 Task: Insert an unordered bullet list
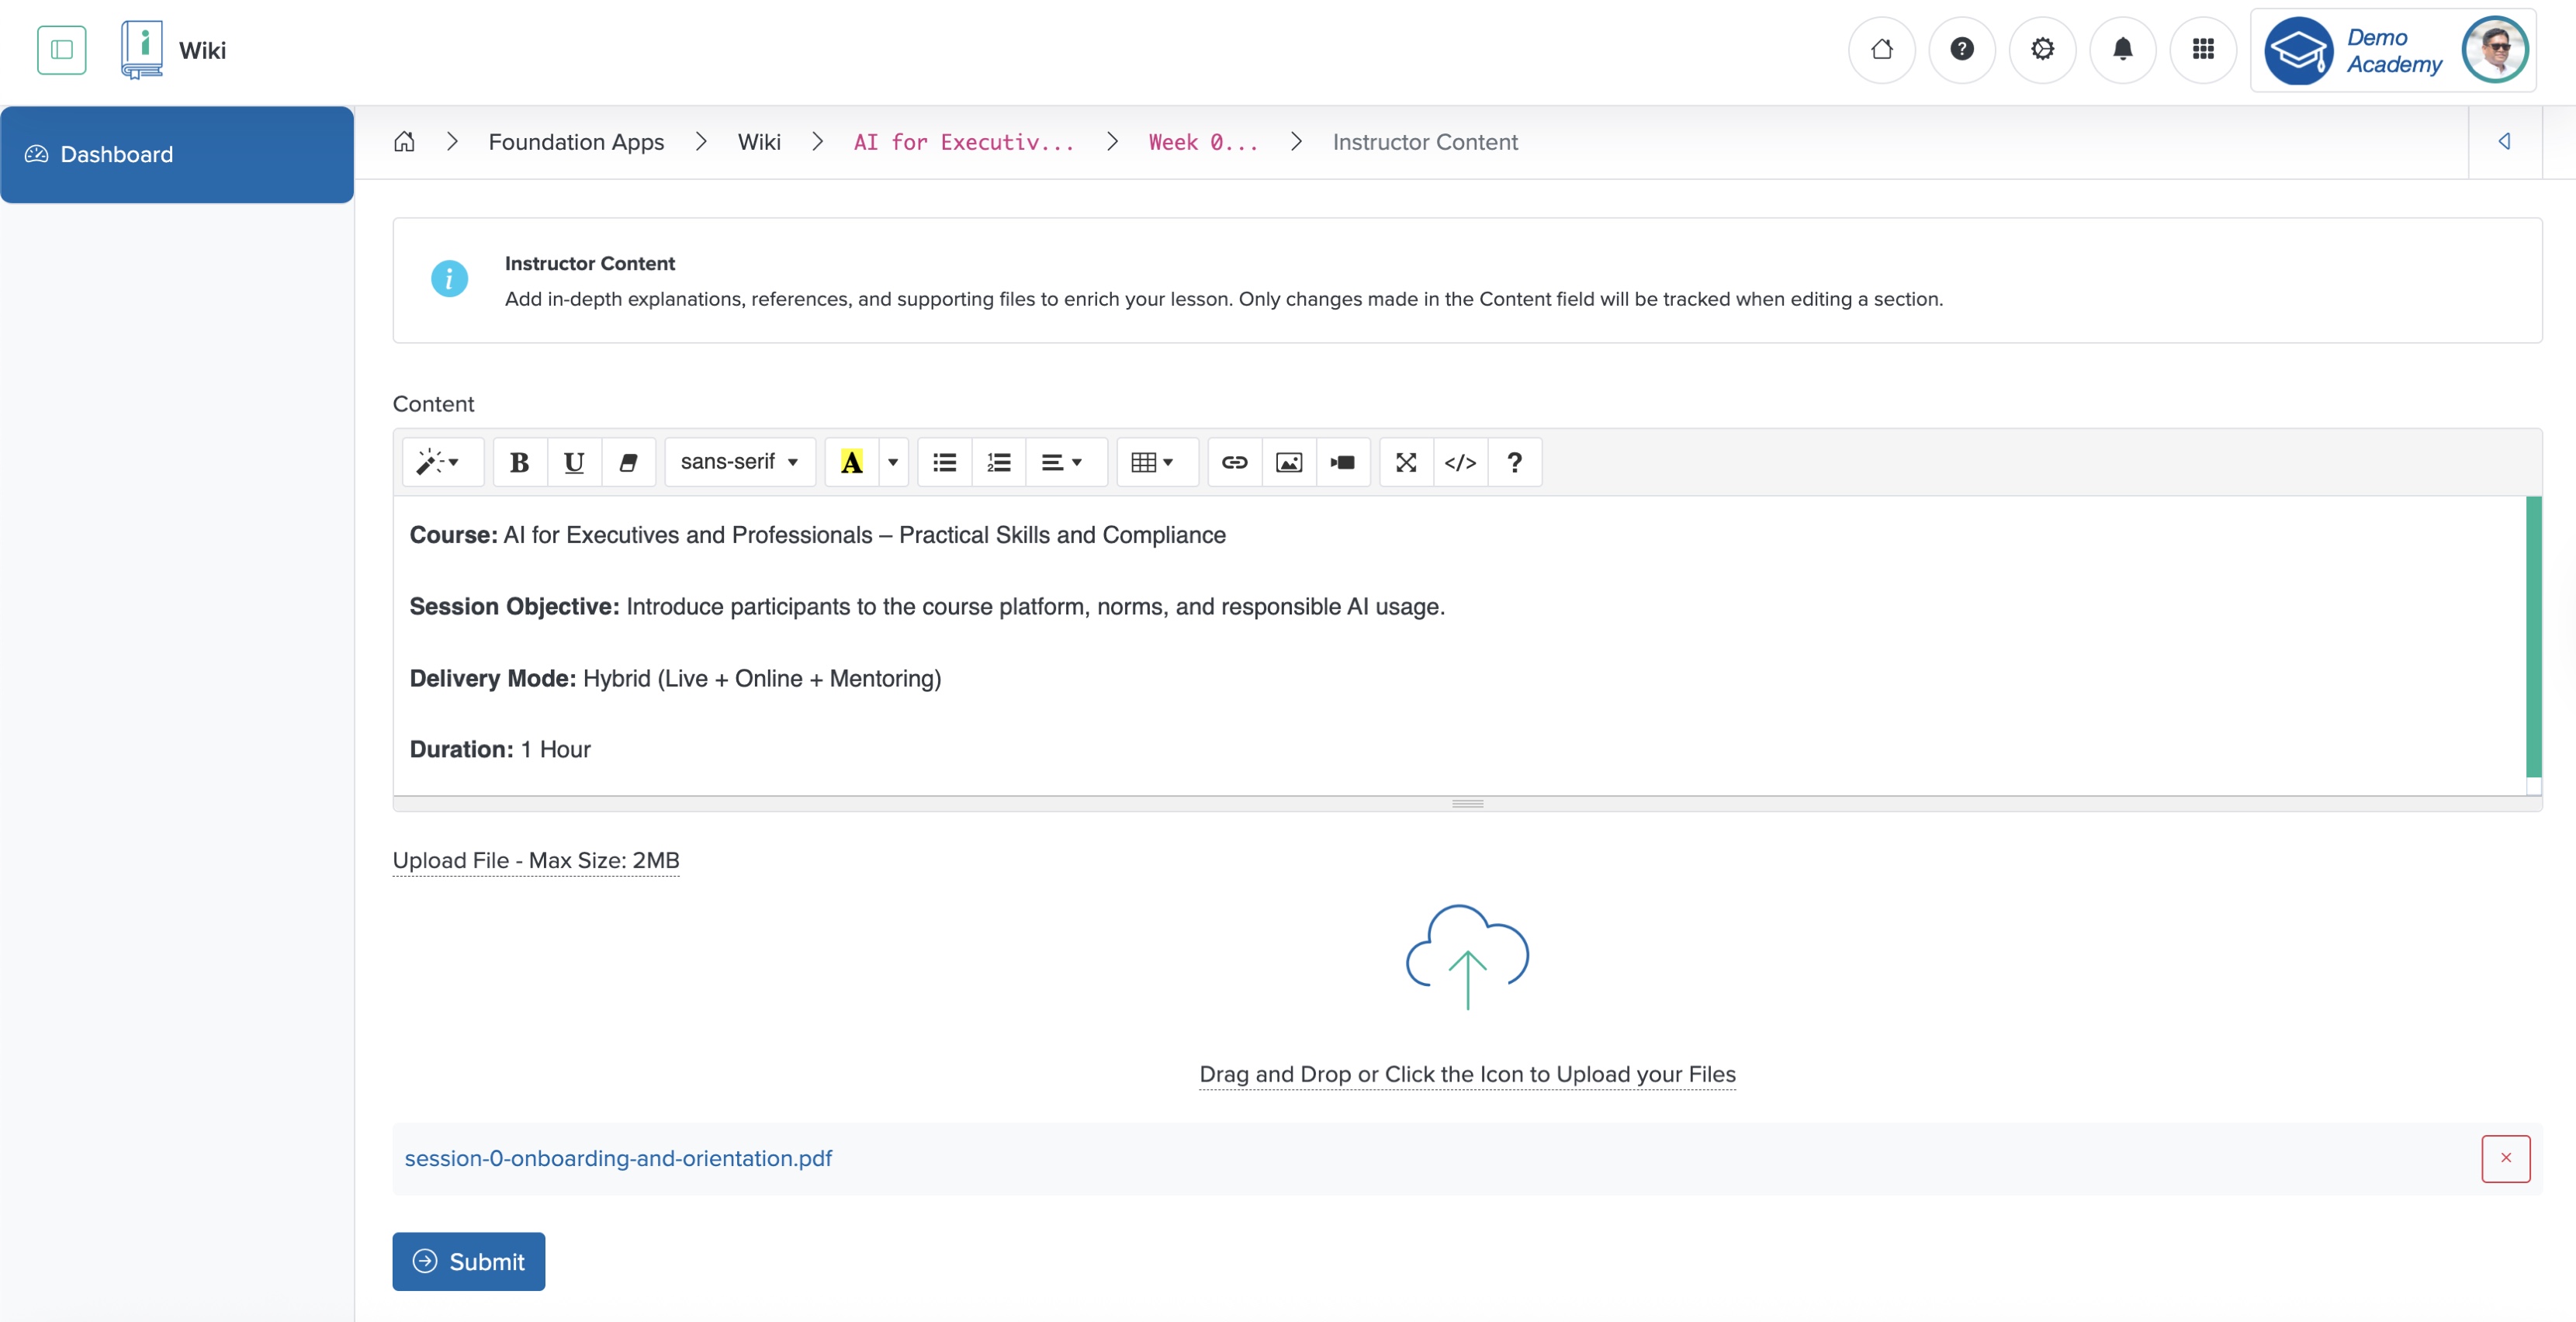(x=943, y=462)
